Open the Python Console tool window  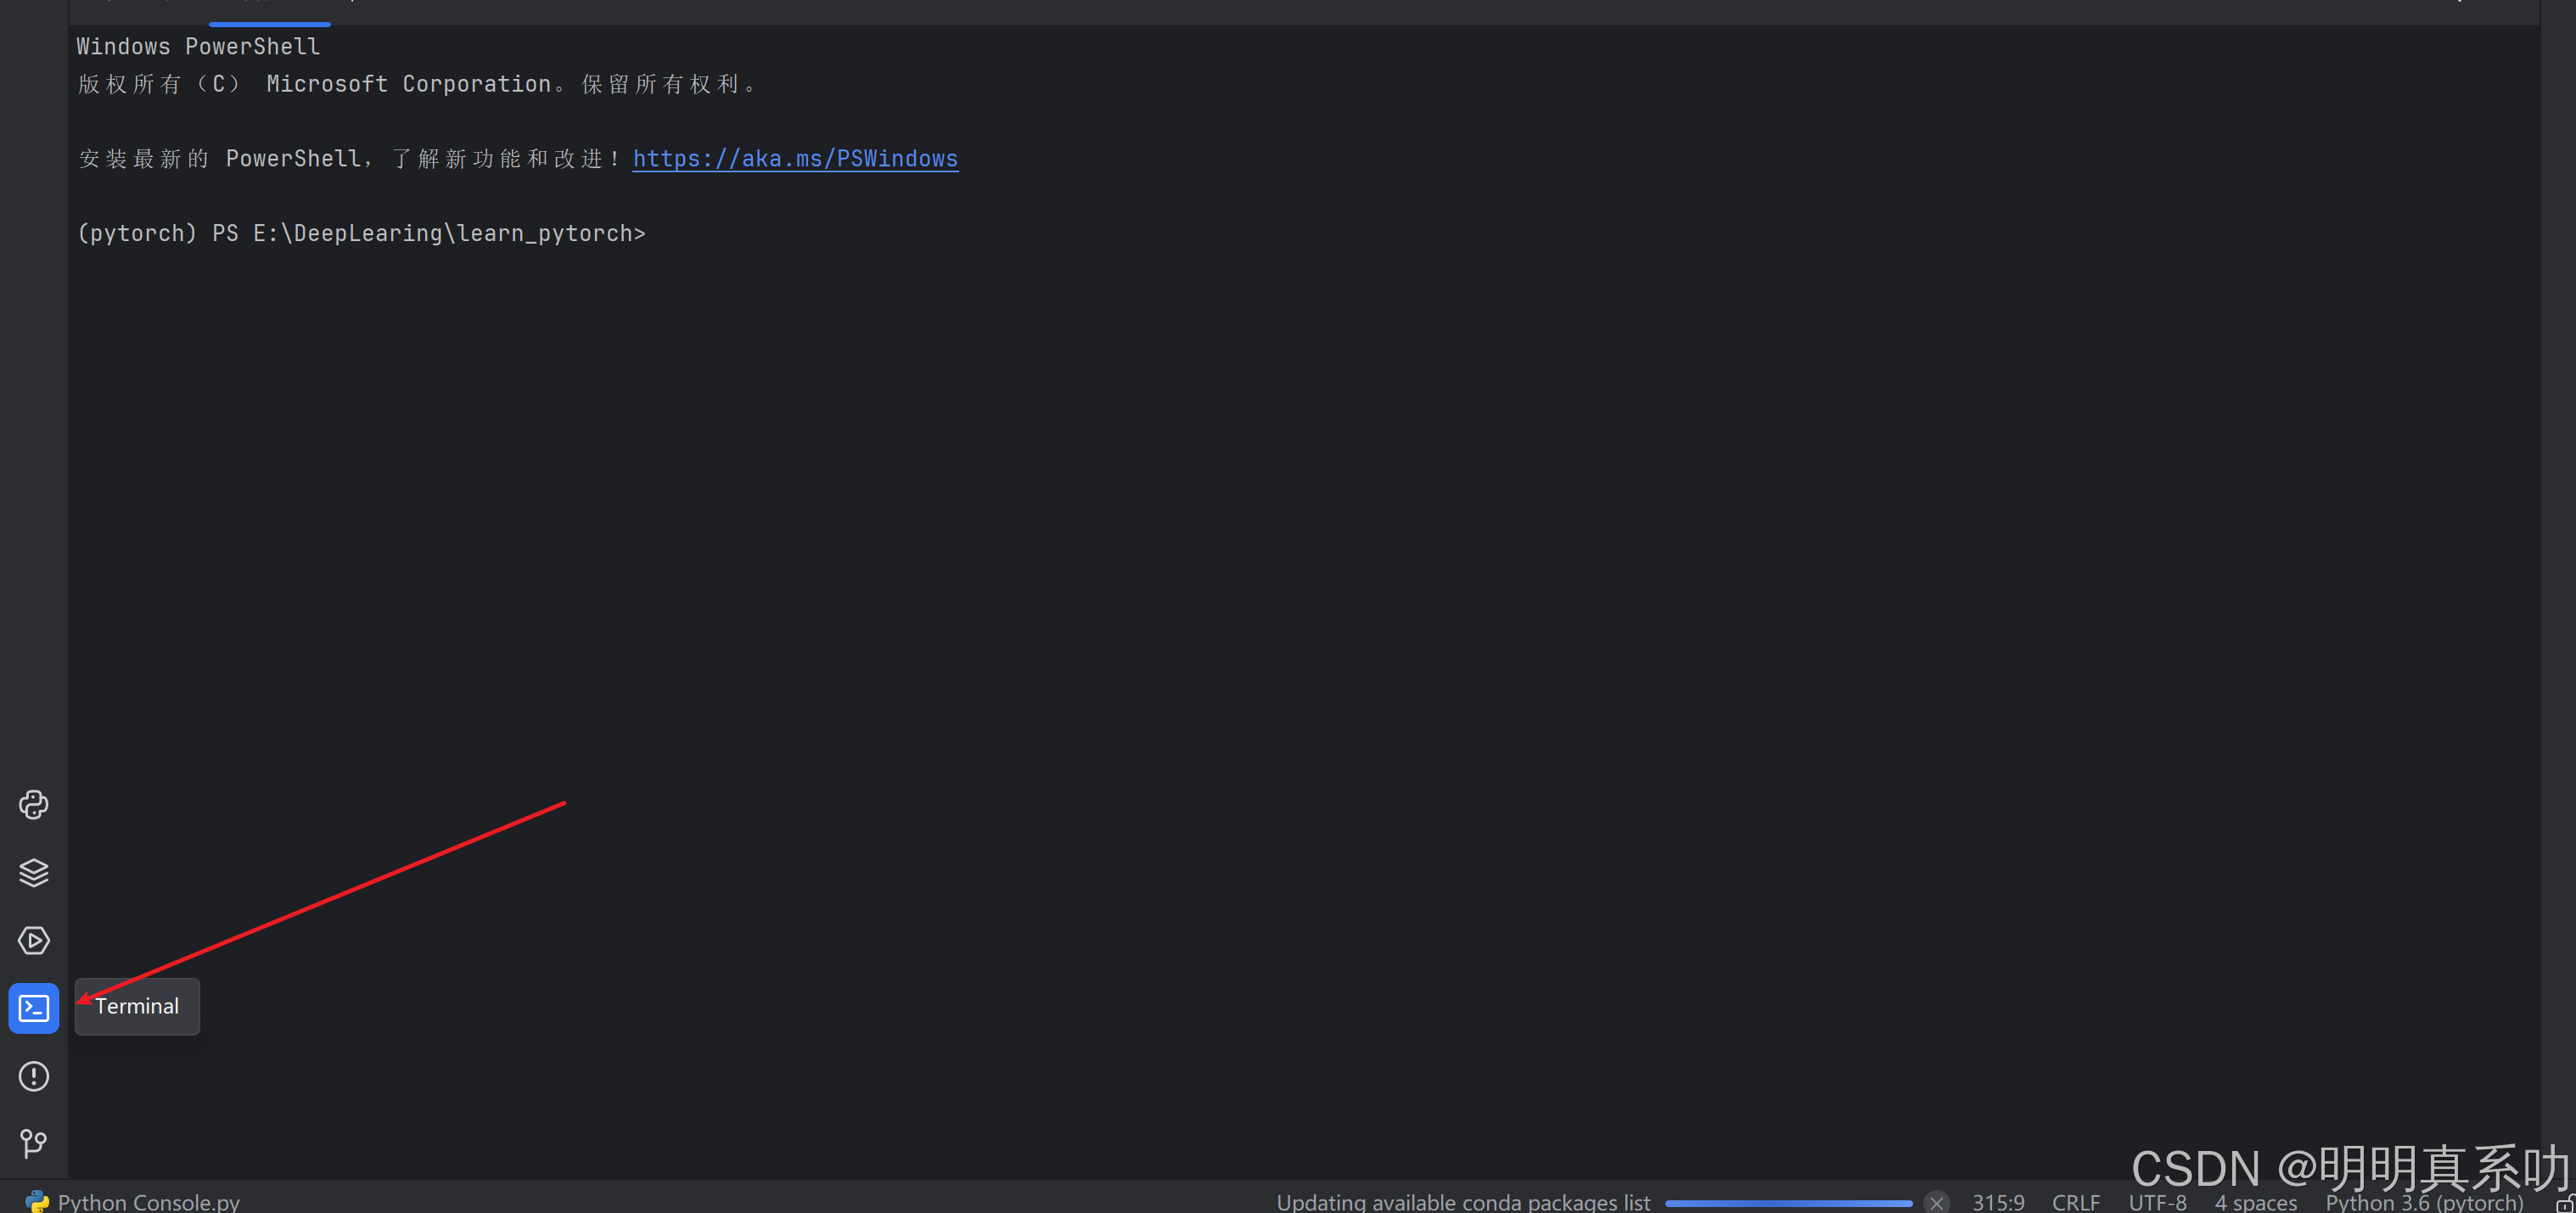click(33, 805)
